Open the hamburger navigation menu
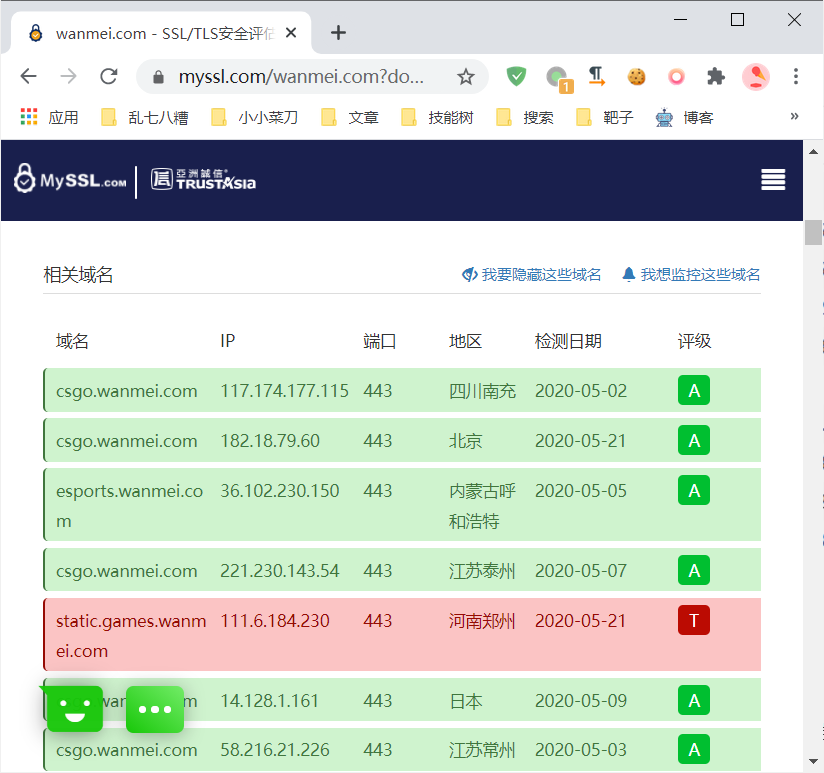Screen dimensions: 824x773 772,180
